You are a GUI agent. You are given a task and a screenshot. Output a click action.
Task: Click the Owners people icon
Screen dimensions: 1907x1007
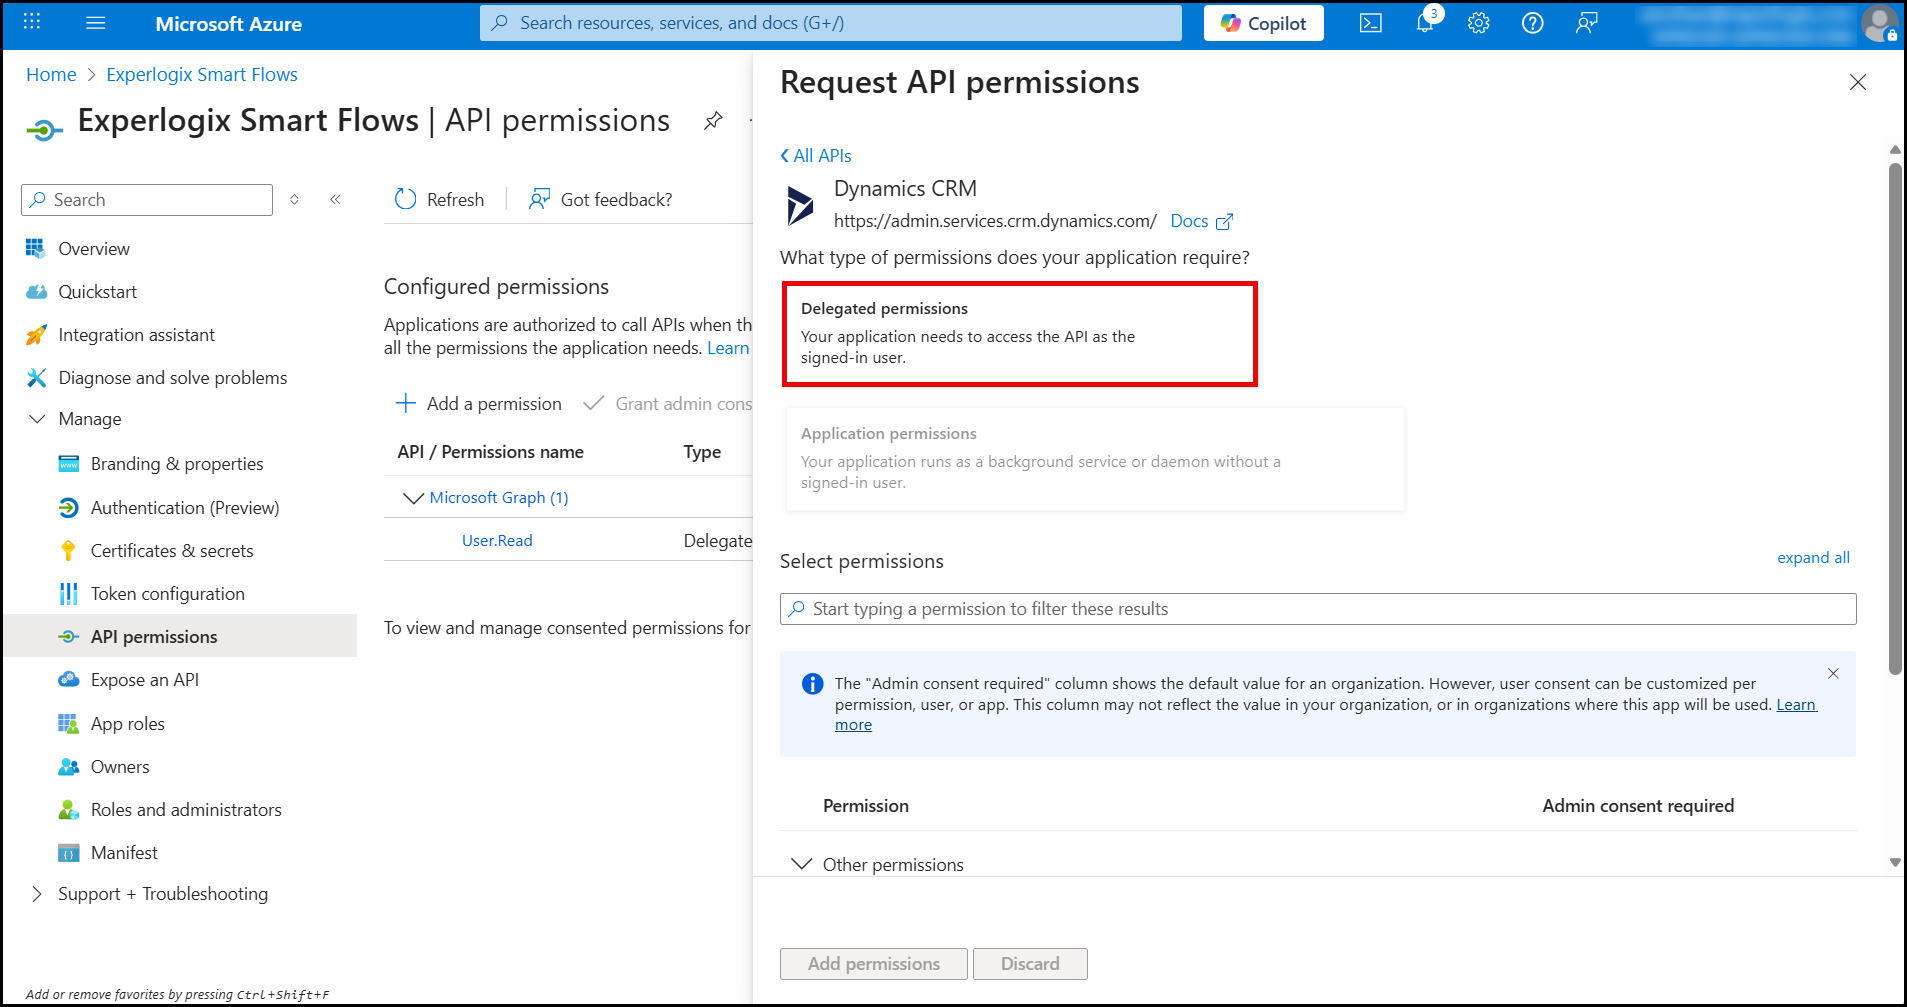(69, 766)
